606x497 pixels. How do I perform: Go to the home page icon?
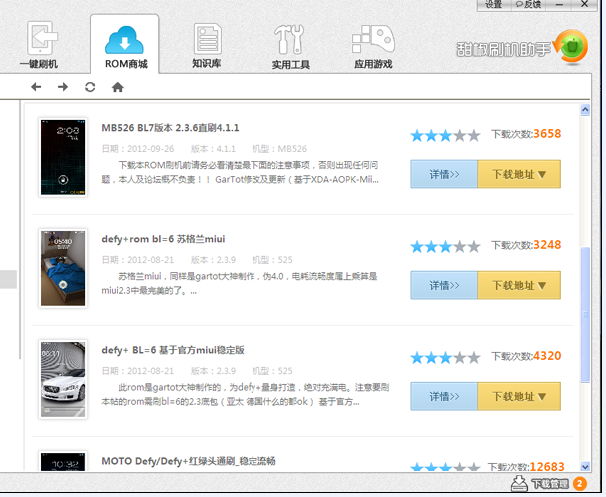pyautogui.click(x=117, y=87)
